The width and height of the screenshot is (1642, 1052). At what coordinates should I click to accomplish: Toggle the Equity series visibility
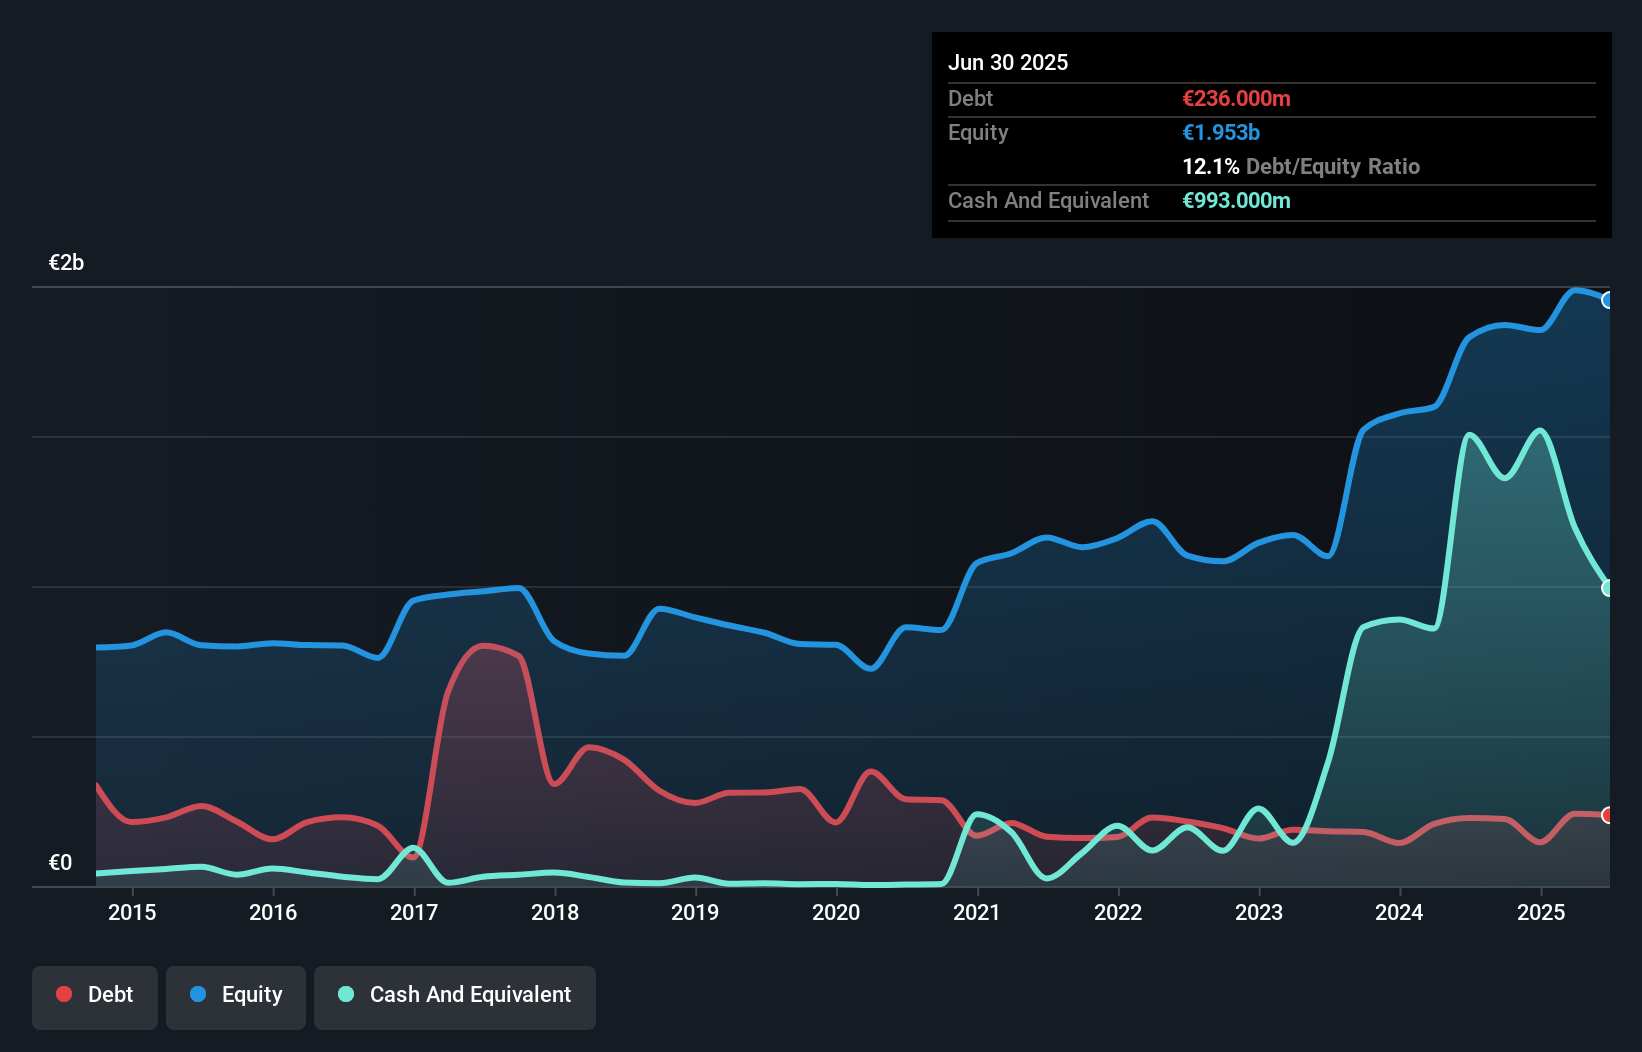[x=235, y=996]
